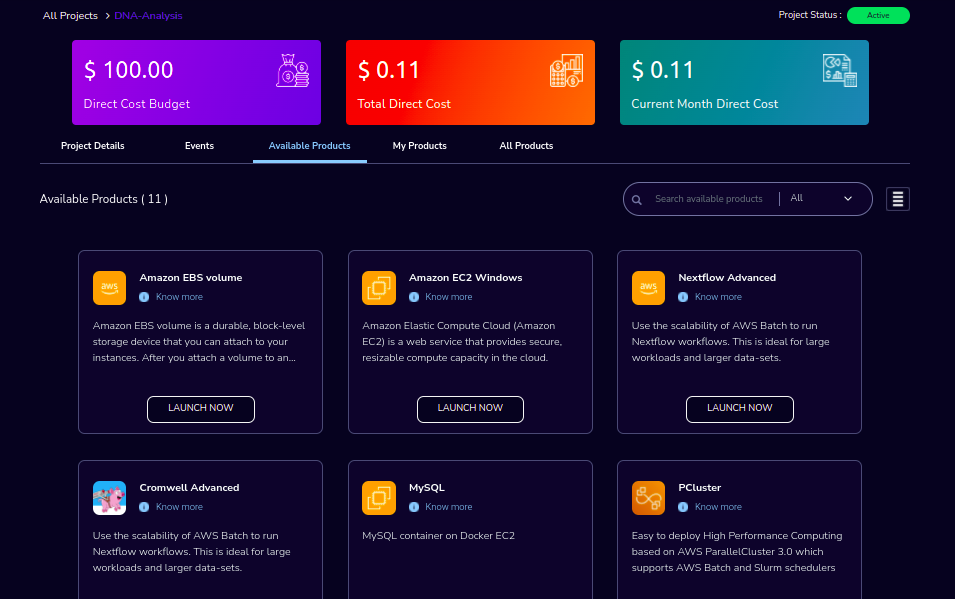Switch to the Events tab
This screenshot has height=599, width=955.
pos(199,146)
